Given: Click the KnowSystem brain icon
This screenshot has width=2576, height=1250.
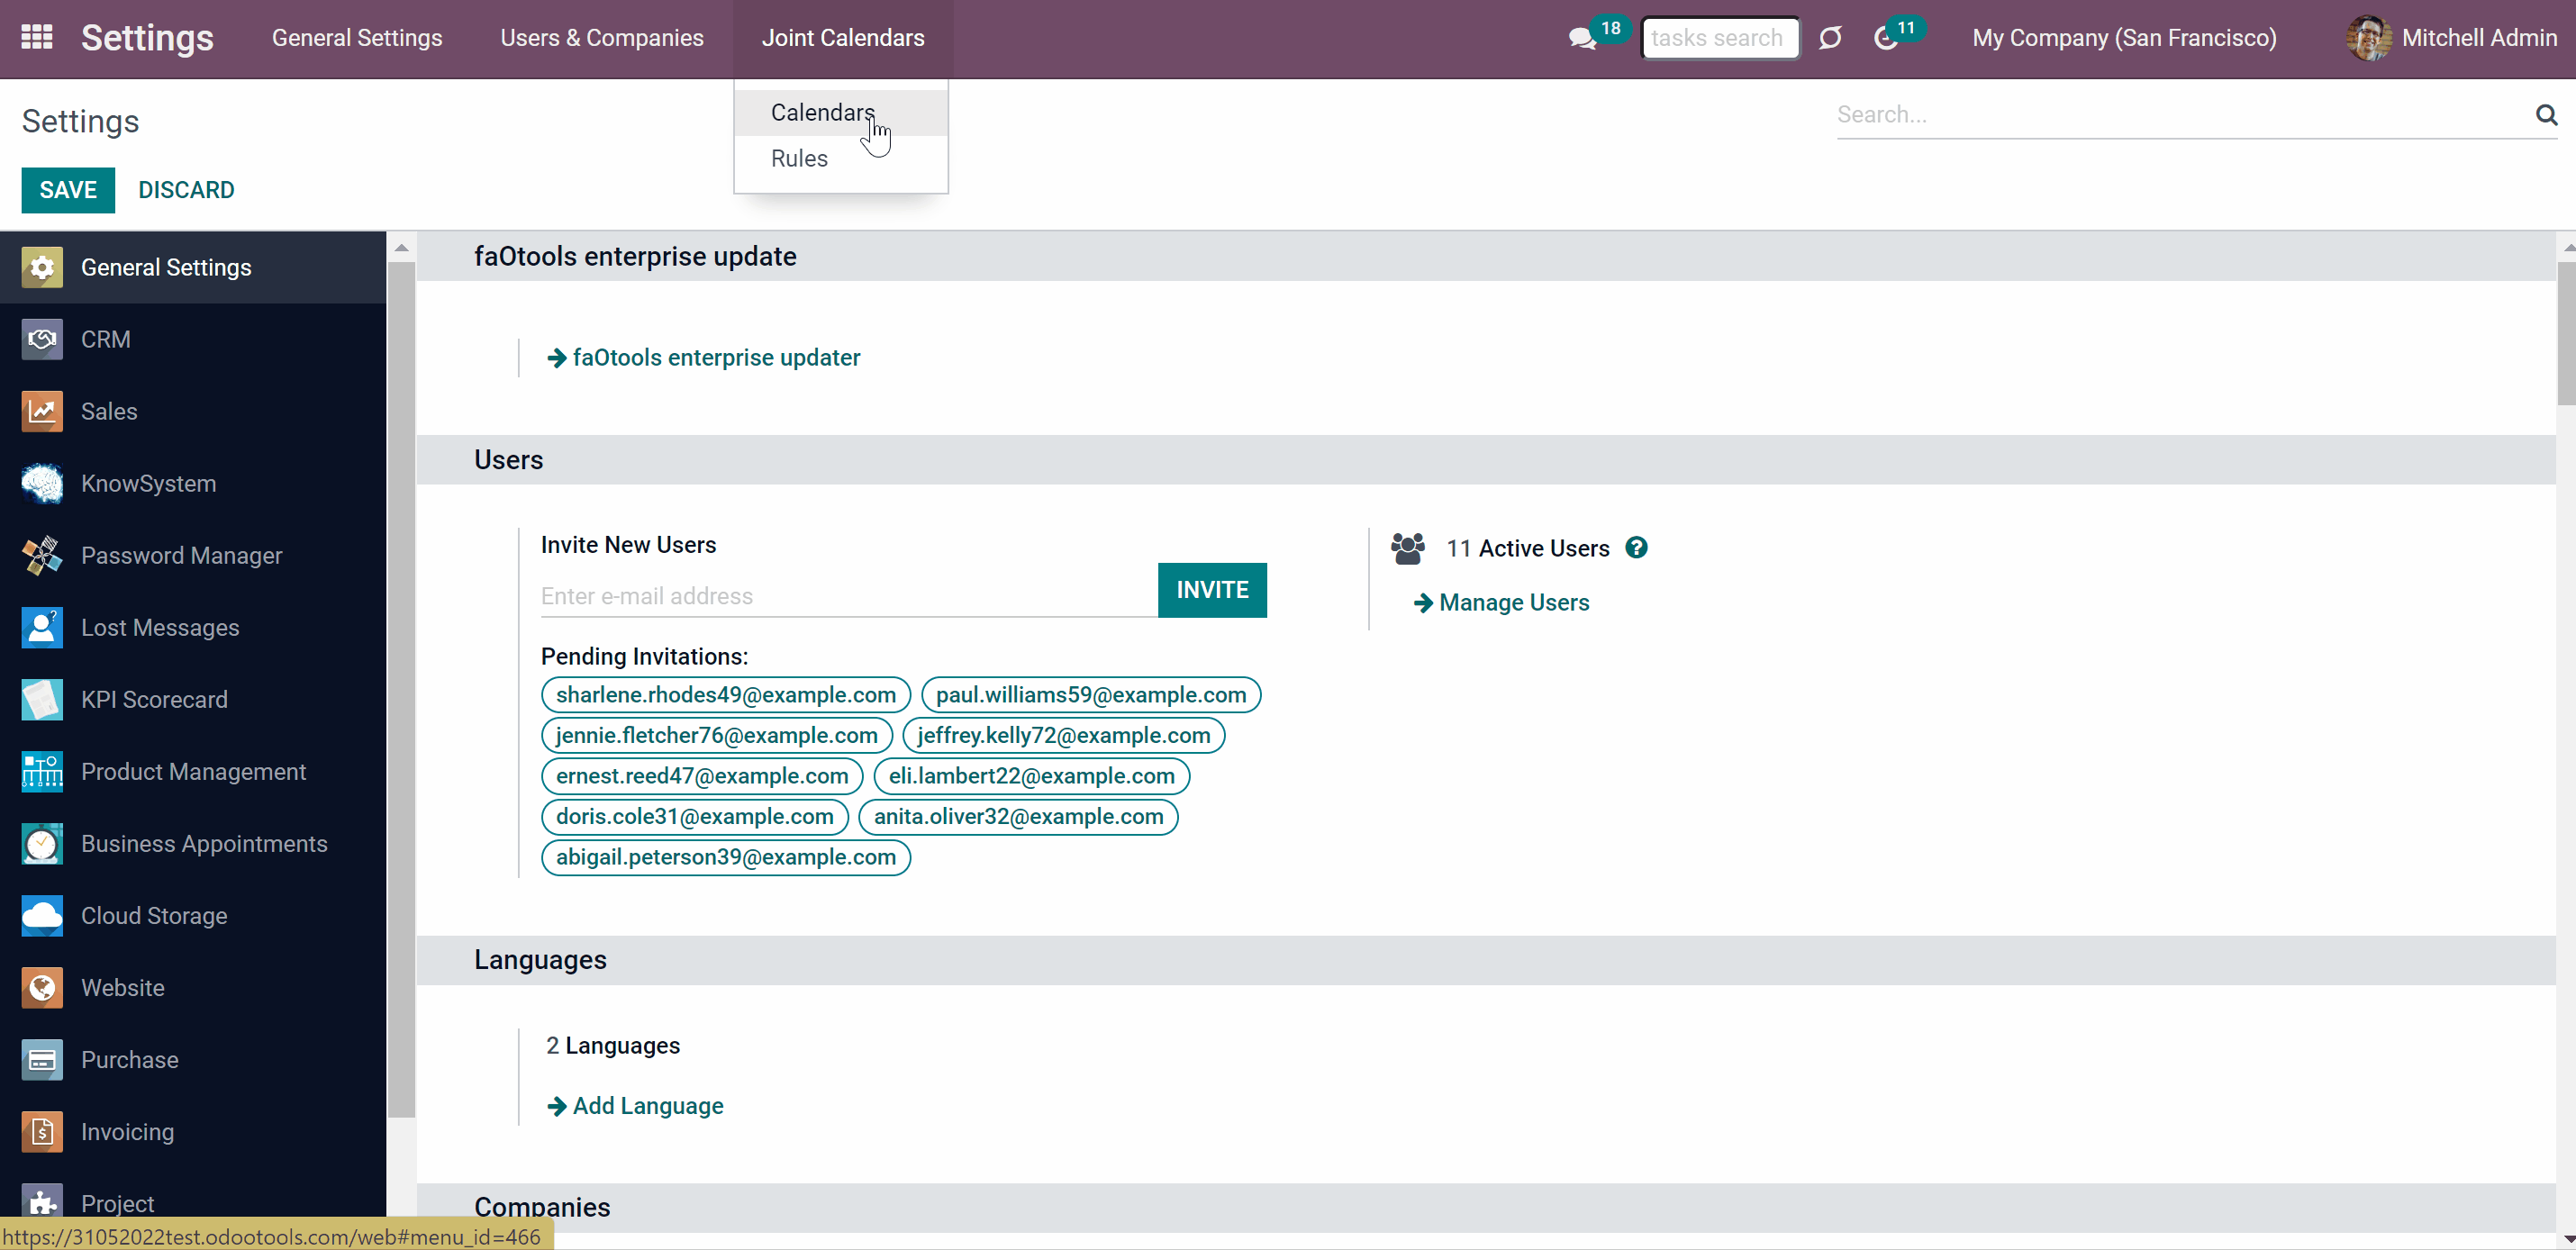Looking at the screenshot, I should [42, 483].
